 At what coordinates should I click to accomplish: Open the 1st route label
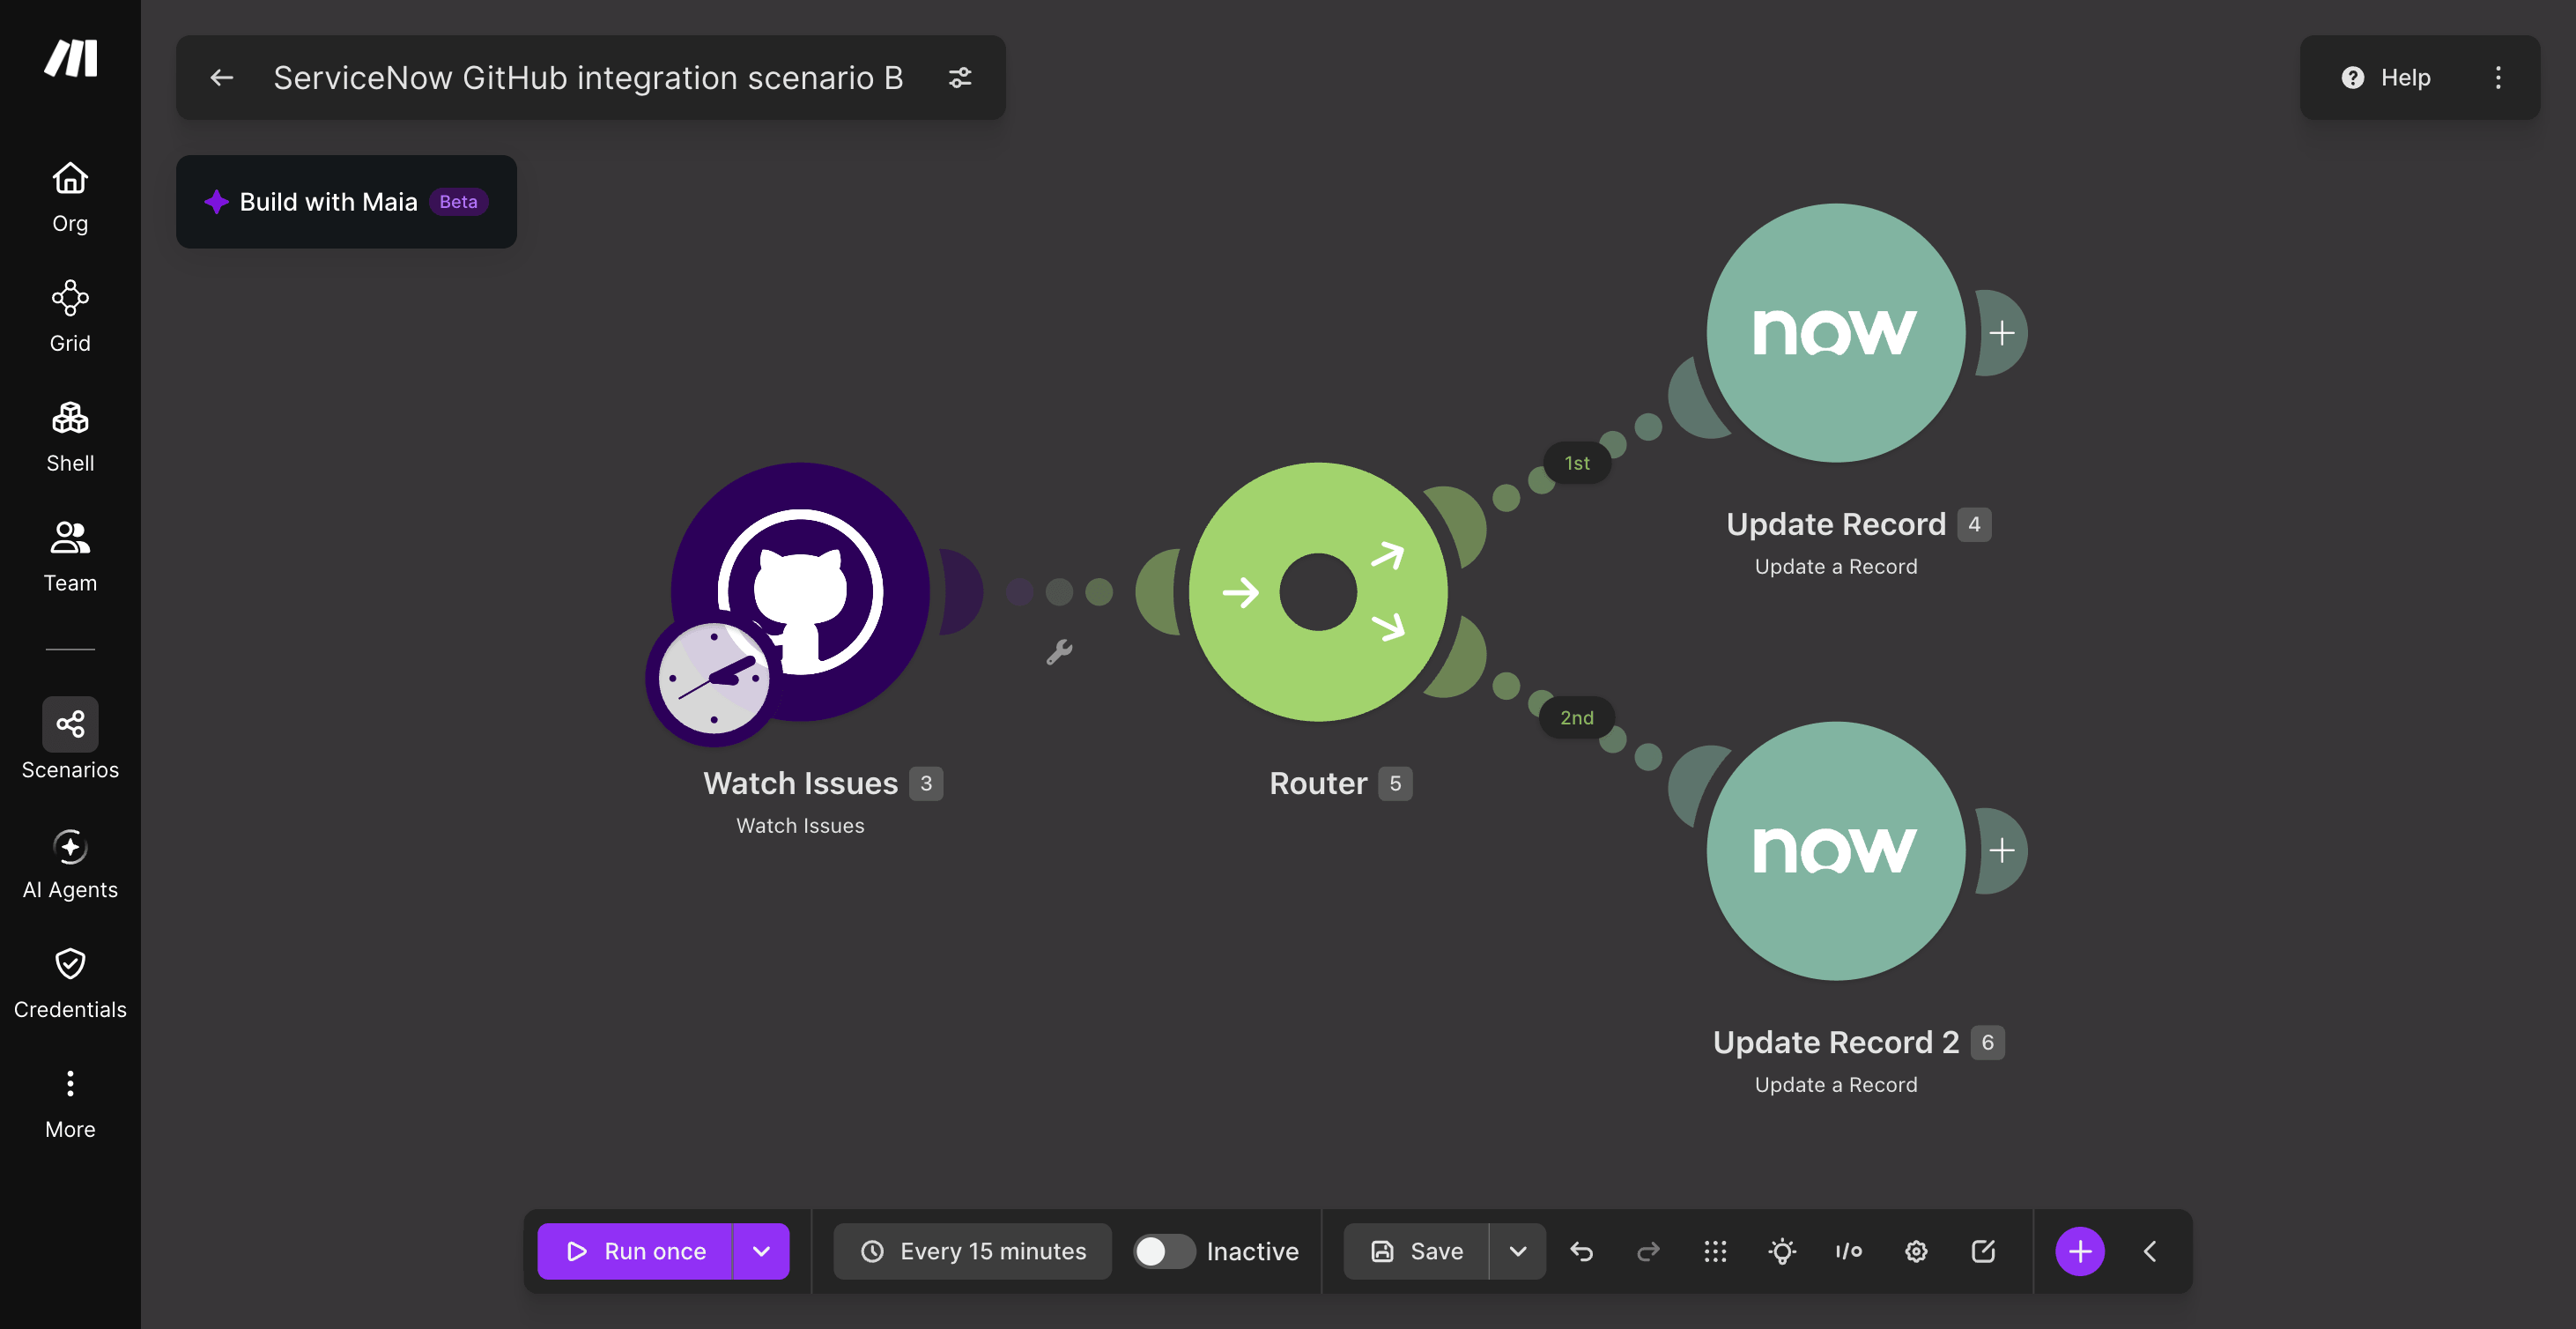click(x=1577, y=463)
